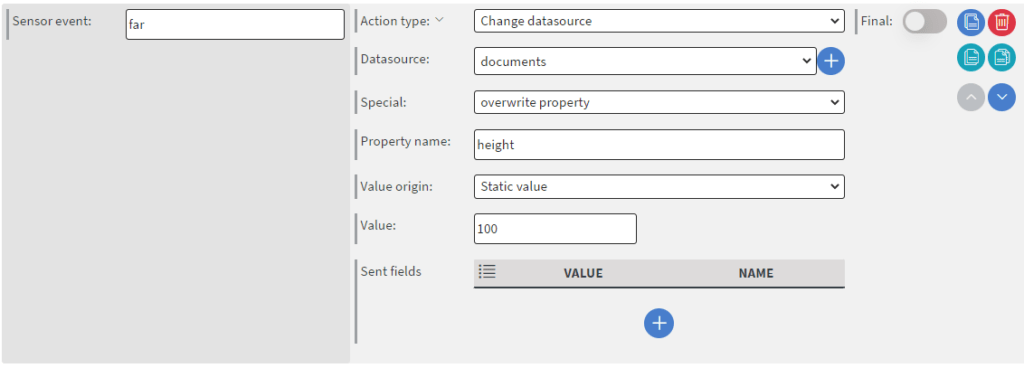Viewport: 1024px width, 368px height.
Task: Click the Special label
Action: 383,102
